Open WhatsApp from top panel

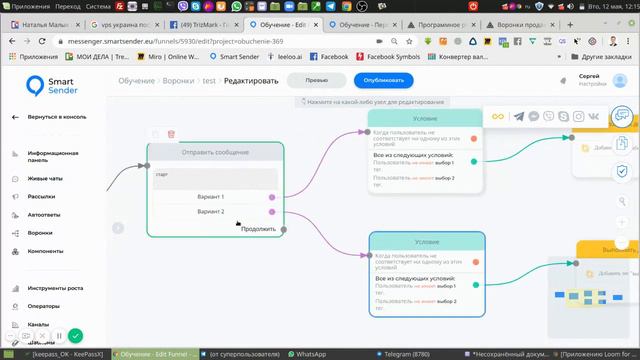pyautogui.click(x=236, y=6)
